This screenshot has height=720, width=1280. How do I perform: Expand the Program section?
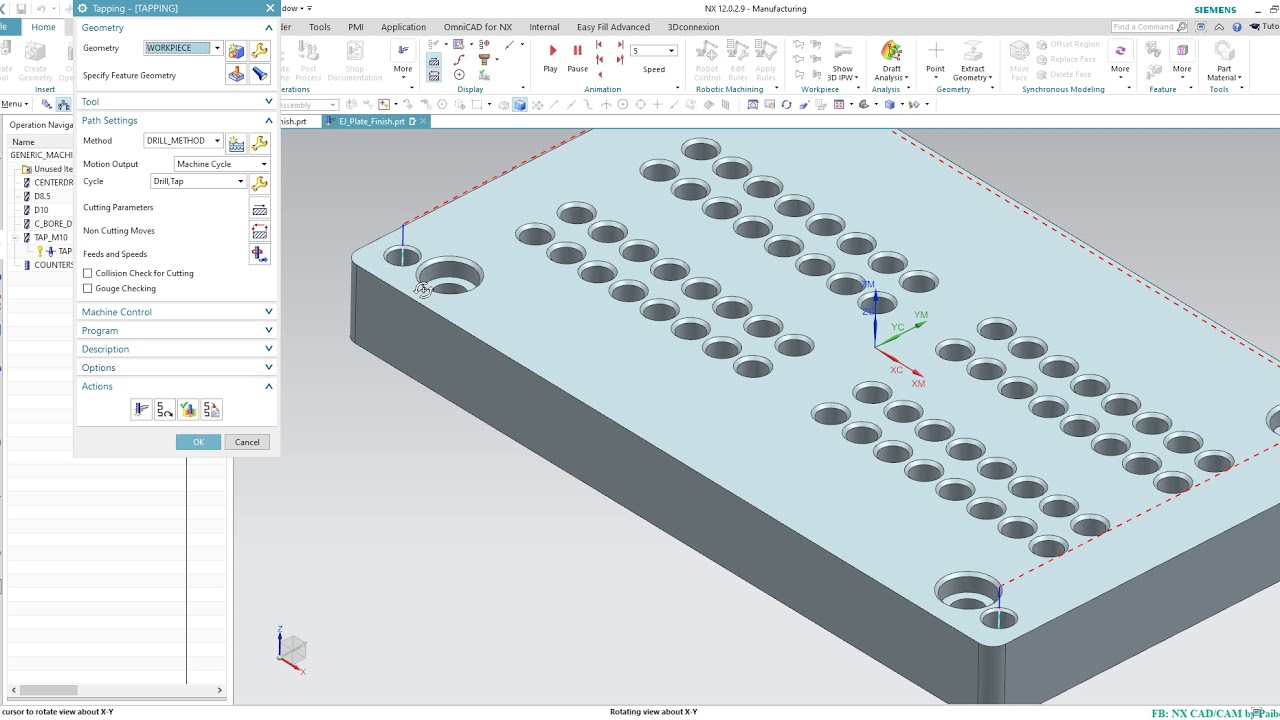coord(176,330)
